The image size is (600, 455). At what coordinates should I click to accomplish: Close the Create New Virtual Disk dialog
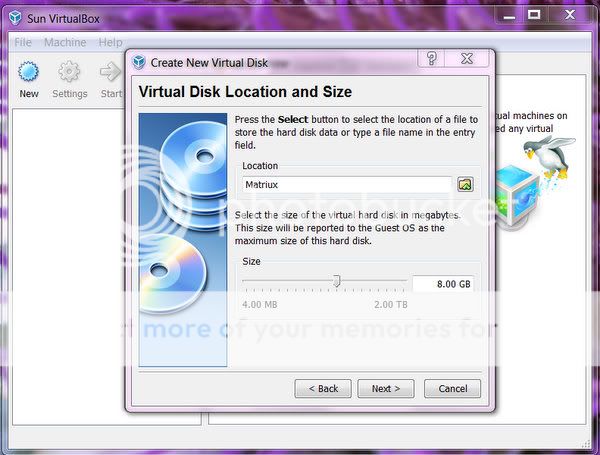[x=467, y=59]
